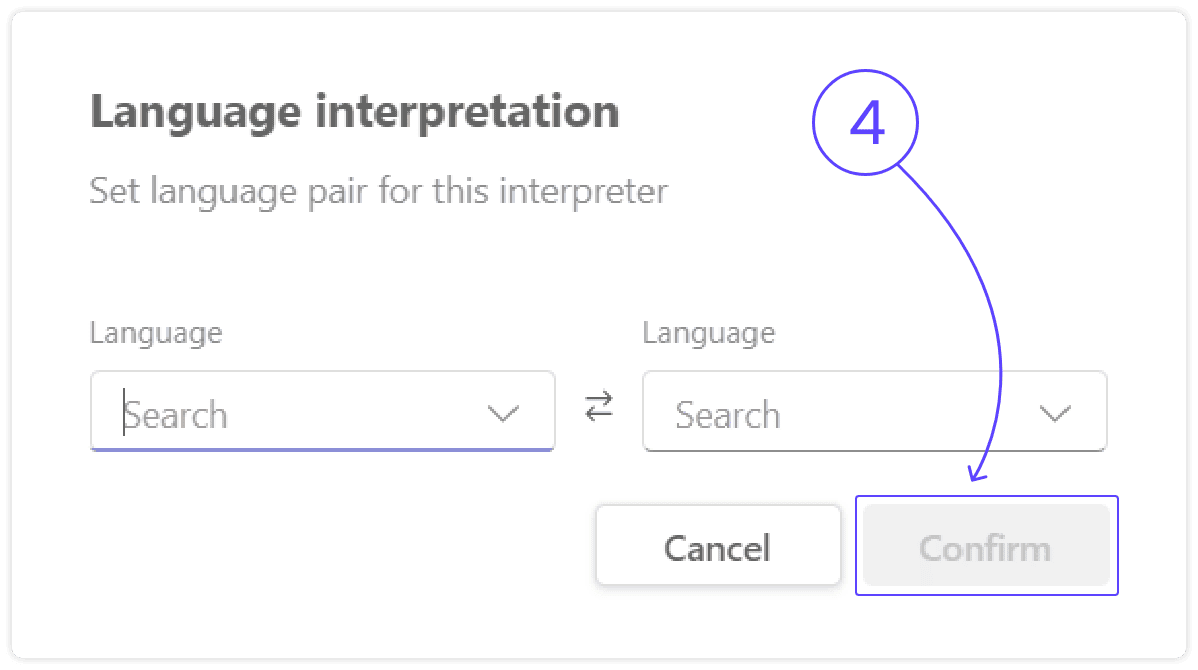1198x670 pixels.
Task: Click the subtitle about setting language pair
Action: (x=378, y=190)
